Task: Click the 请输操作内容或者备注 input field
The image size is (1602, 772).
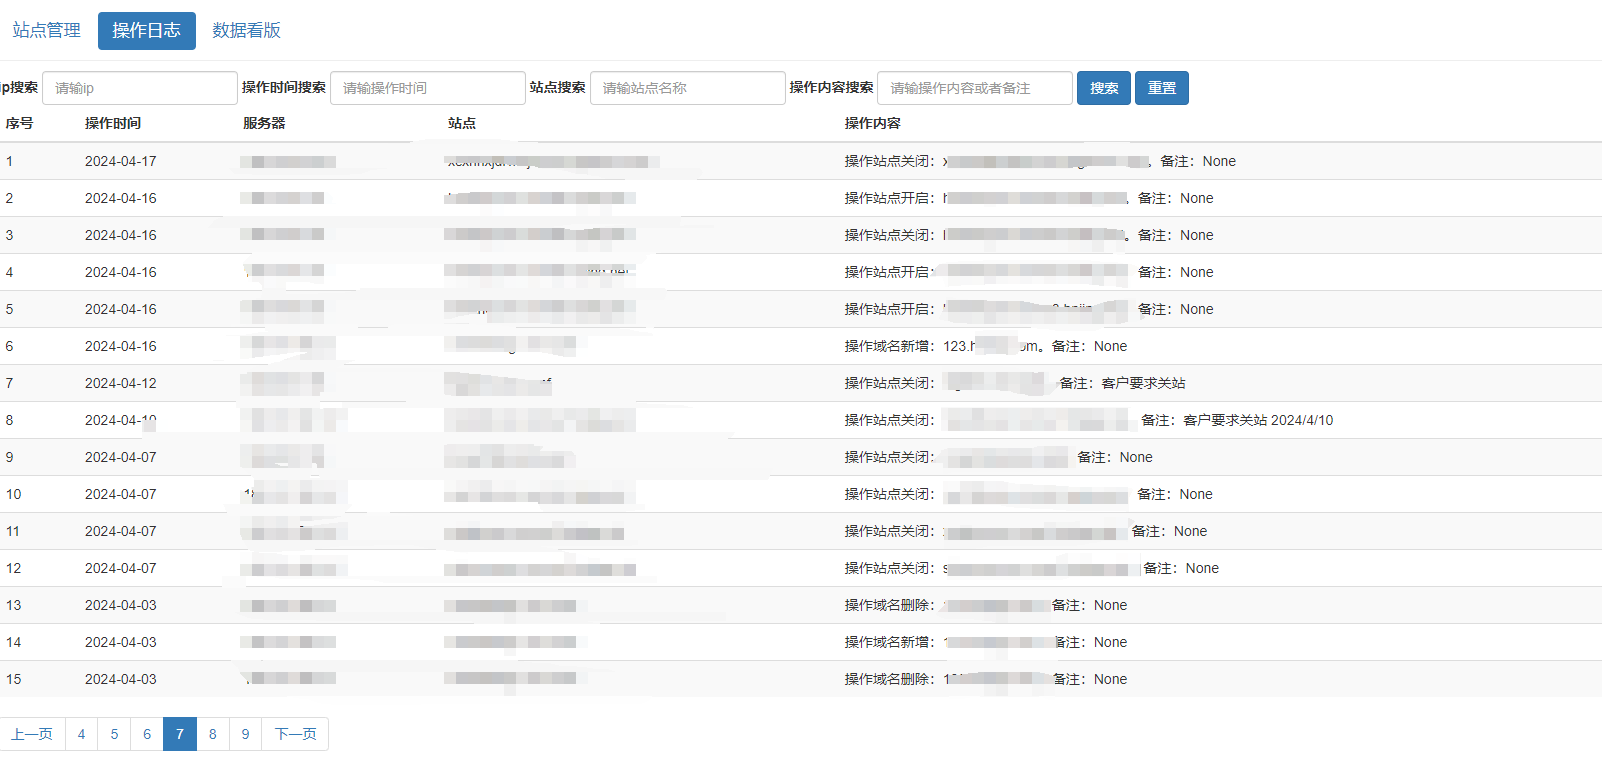Action: tap(975, 88)
